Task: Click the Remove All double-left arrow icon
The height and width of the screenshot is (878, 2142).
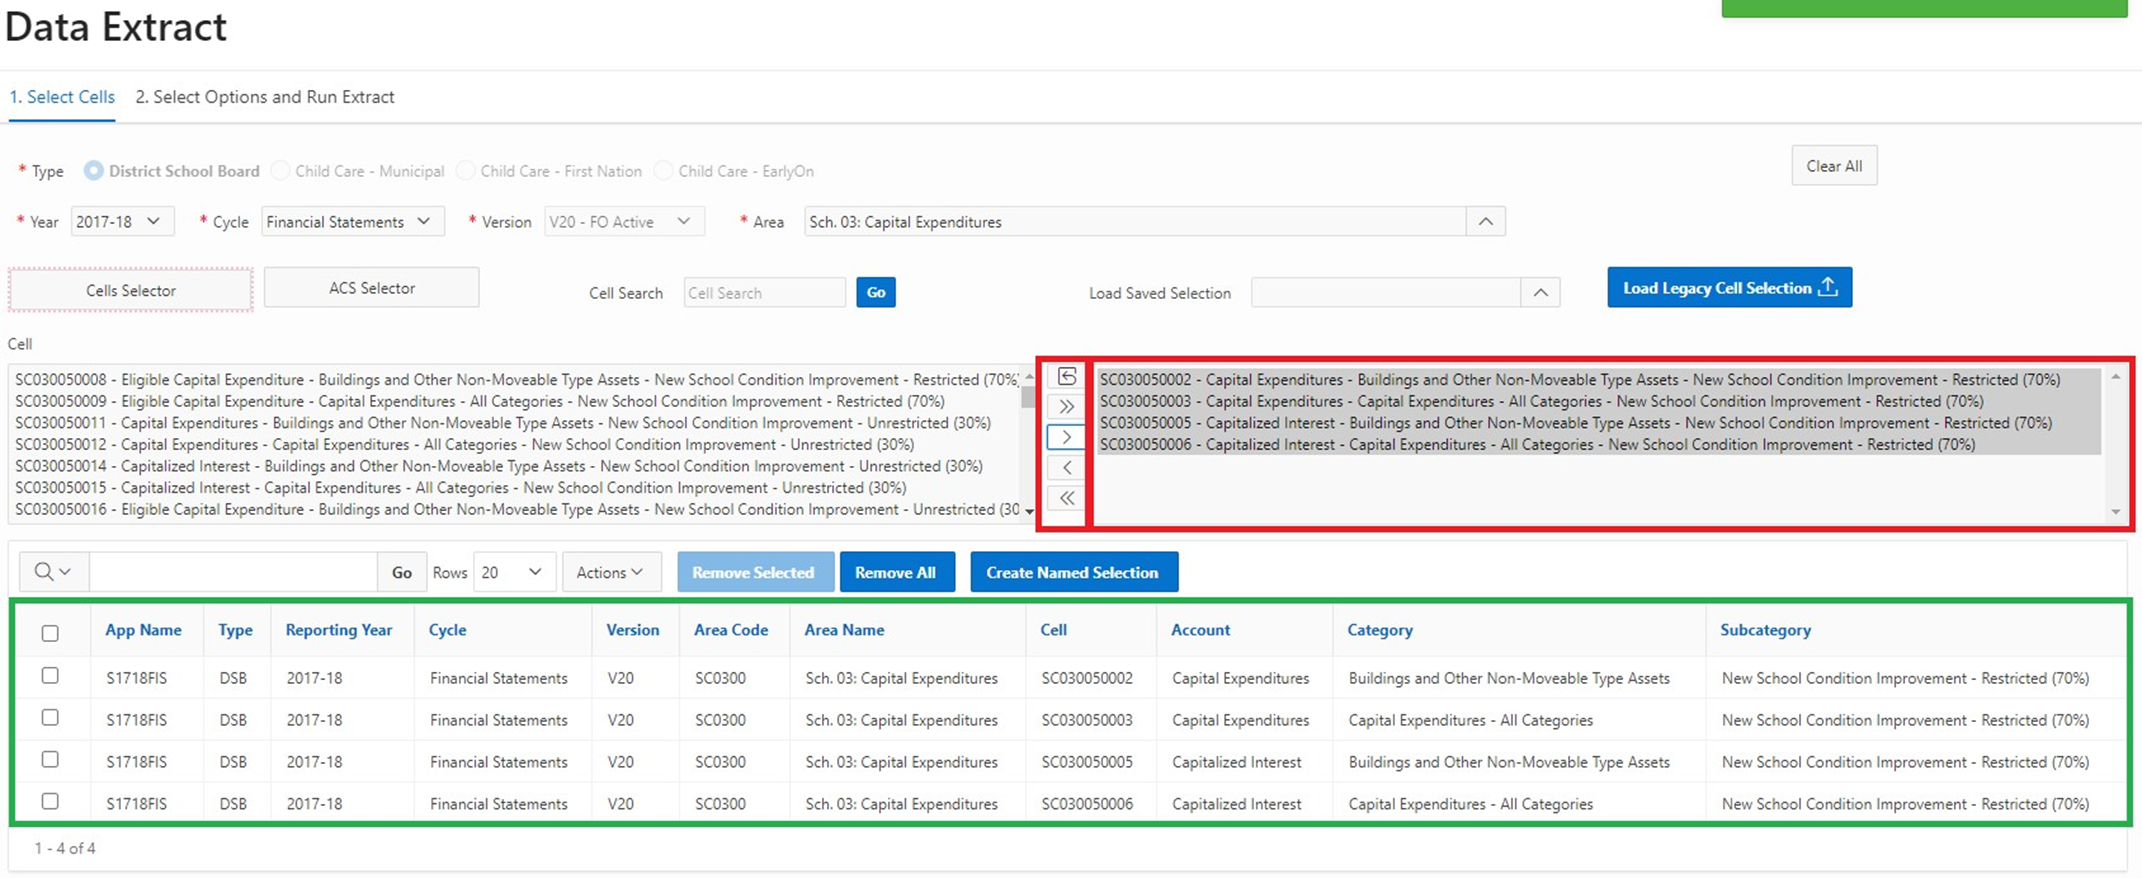Action: pyautogui.click(x=1067, y=498)
